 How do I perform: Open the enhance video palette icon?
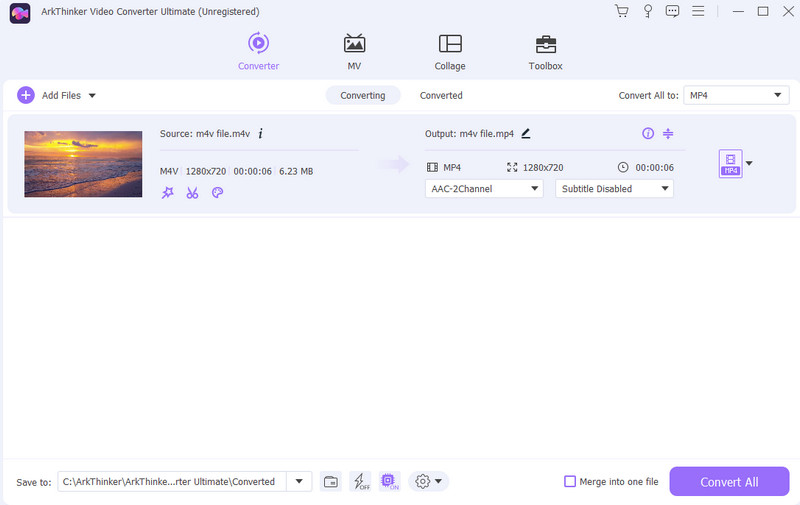[x=217, y=192]
